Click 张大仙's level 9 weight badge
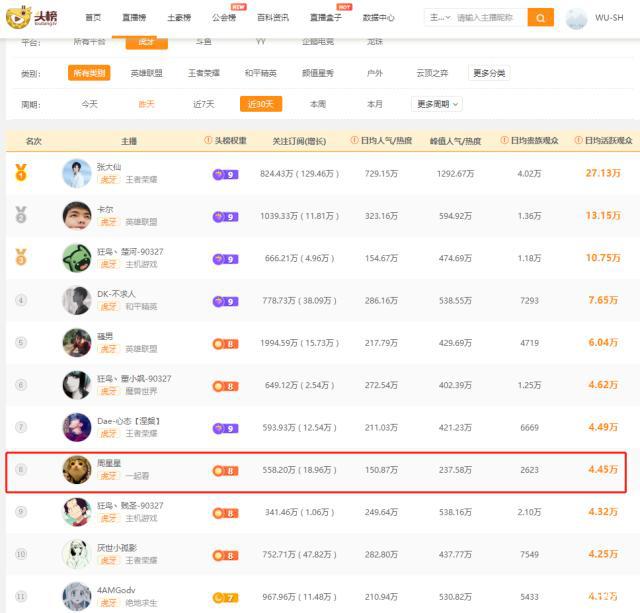This screenshot has height=613, width=640. 225,174
